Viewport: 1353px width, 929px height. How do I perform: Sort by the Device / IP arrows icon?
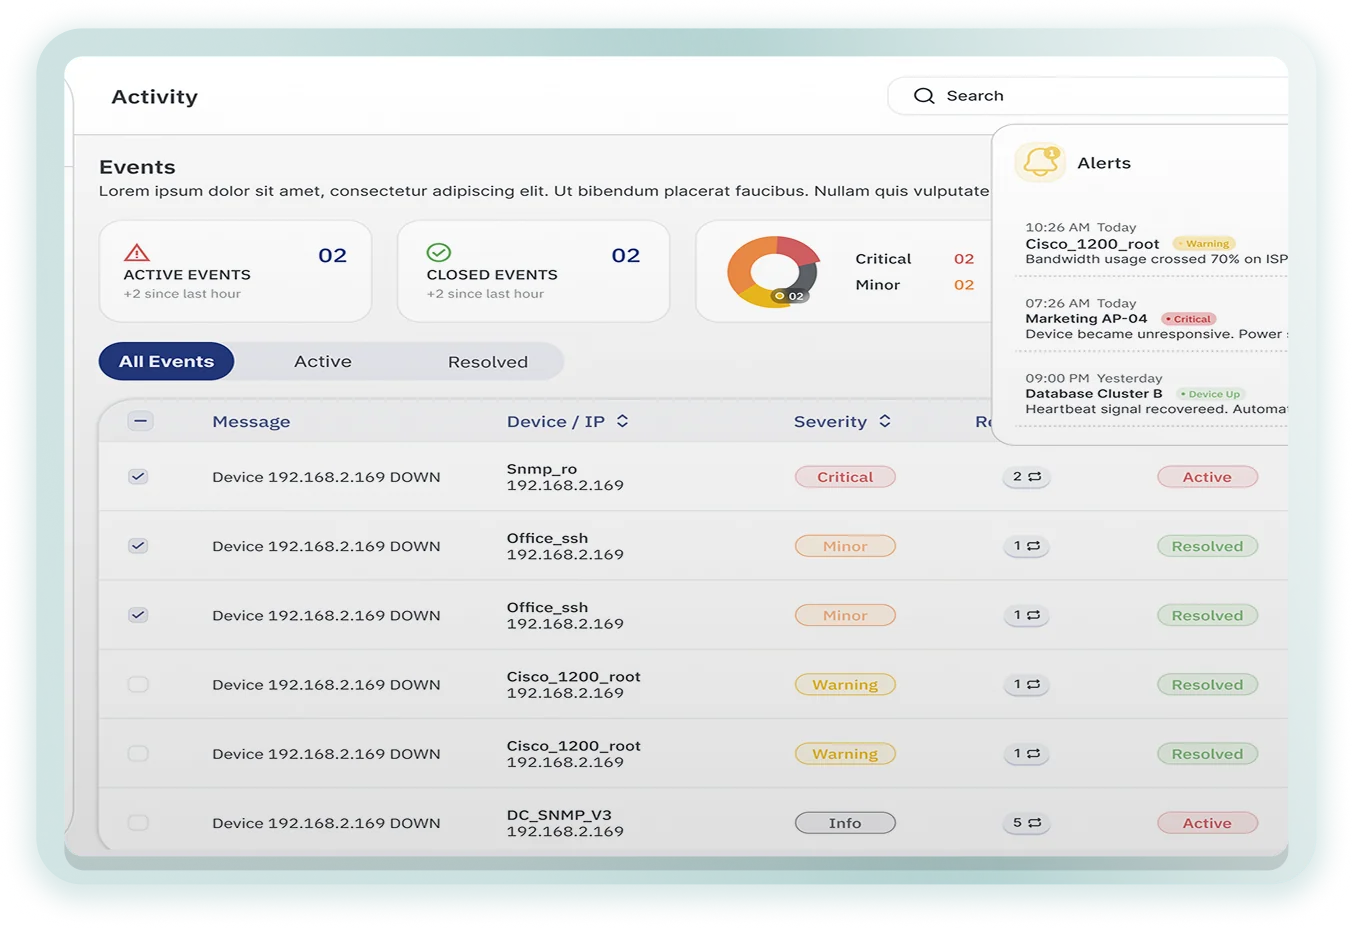pyautogui.click(x=622, y=421)
